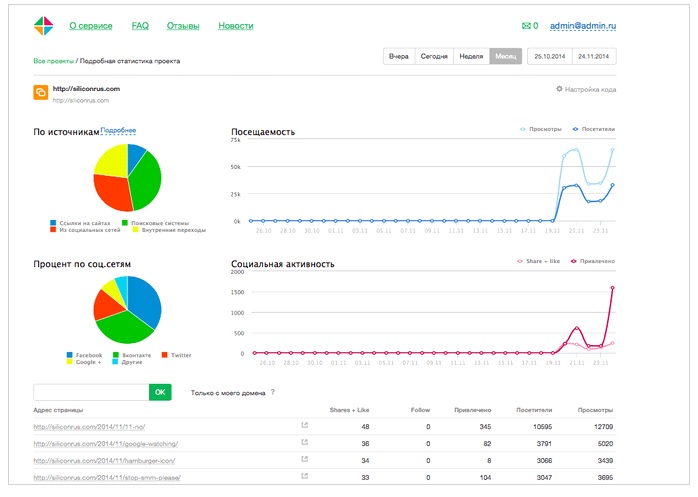Expand Подробнее details for sources
The height and width of the screenshot is (497, 698).
pos(118,130)
